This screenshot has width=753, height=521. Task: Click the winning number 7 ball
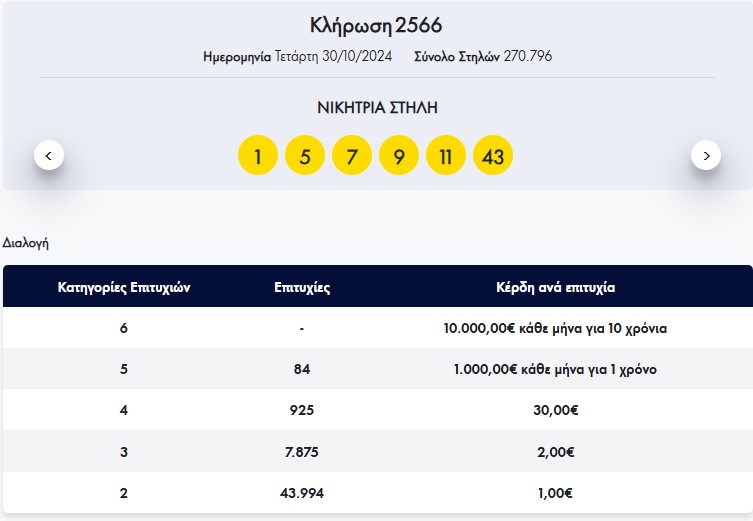352,156
